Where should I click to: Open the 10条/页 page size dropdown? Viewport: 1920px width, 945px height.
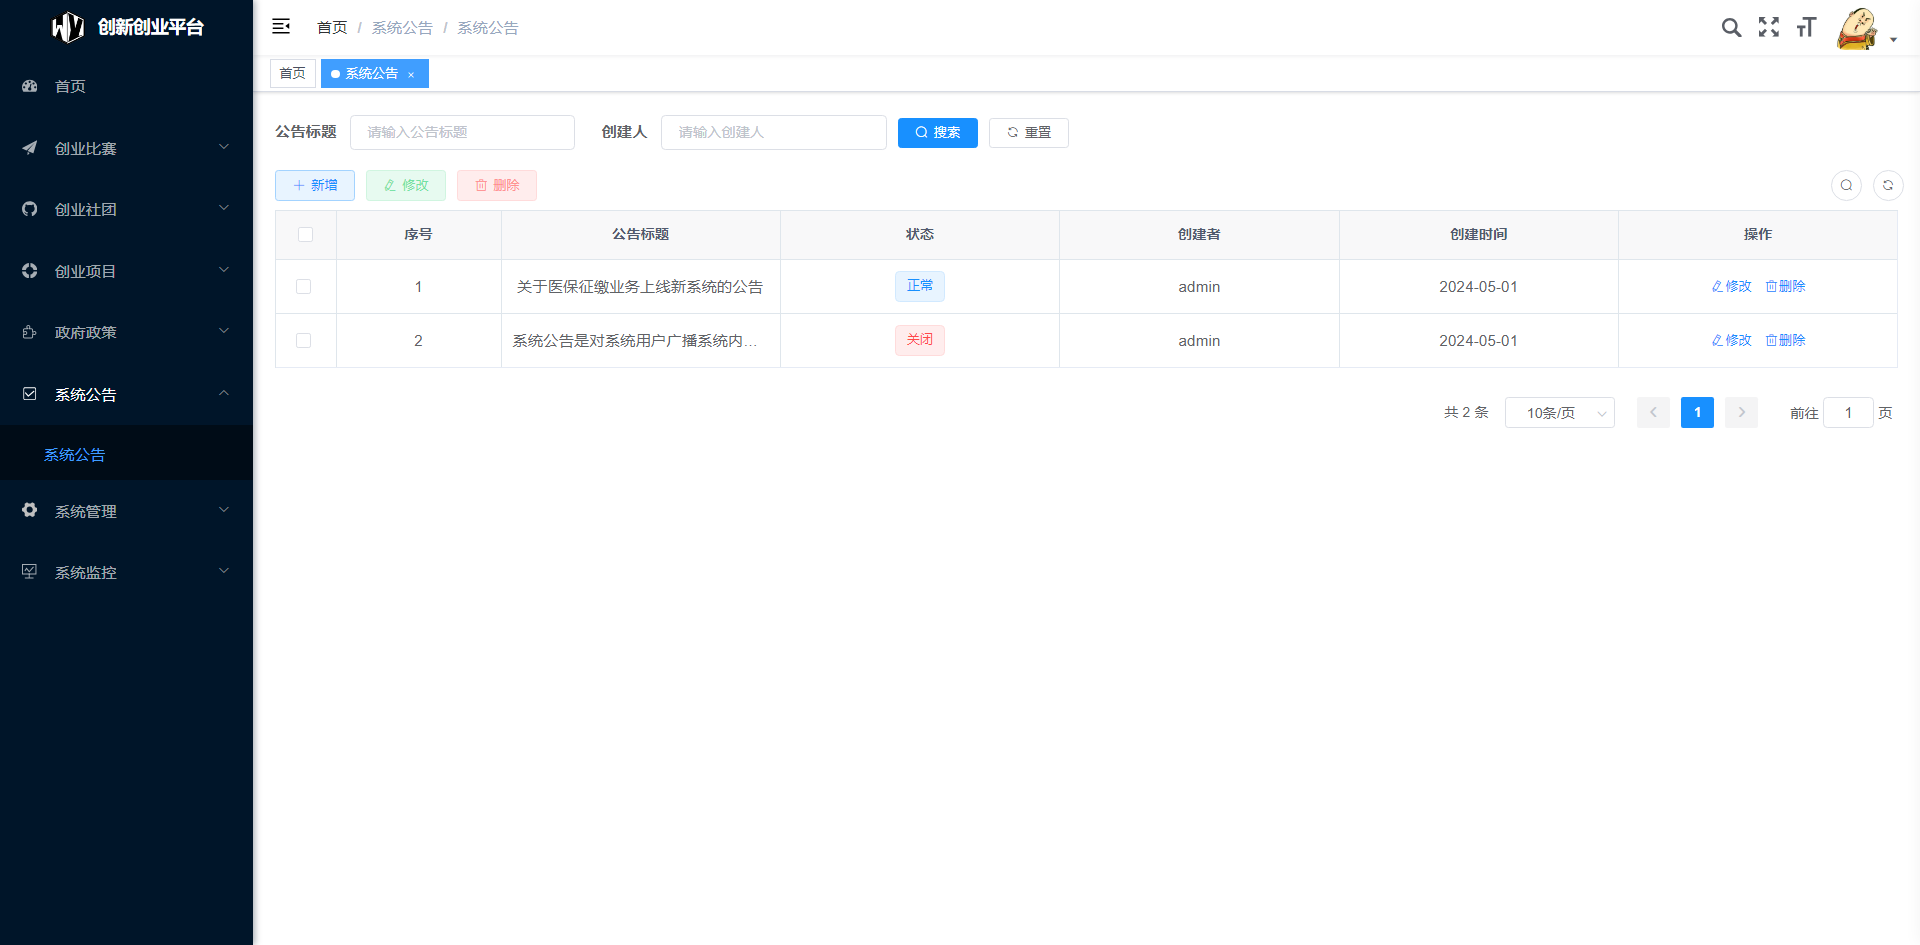[x=1560, y=413]
